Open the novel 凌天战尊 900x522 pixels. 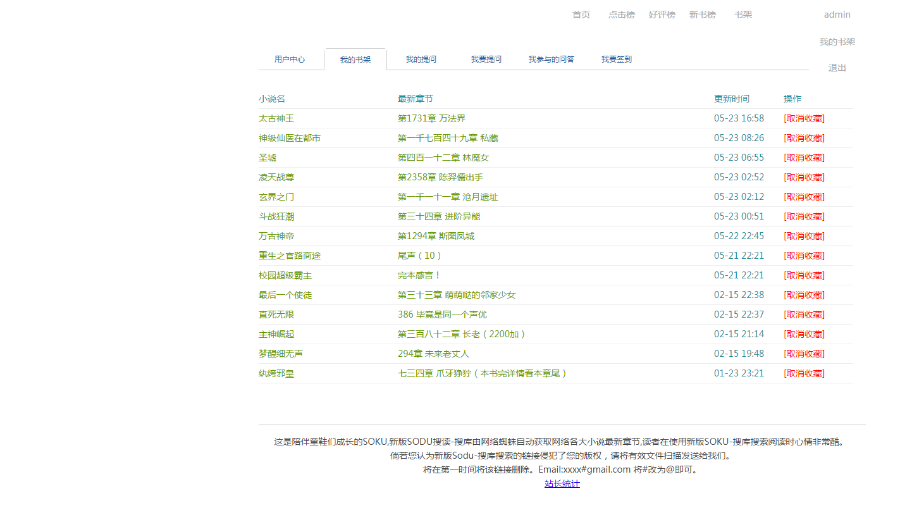(276, 177)
